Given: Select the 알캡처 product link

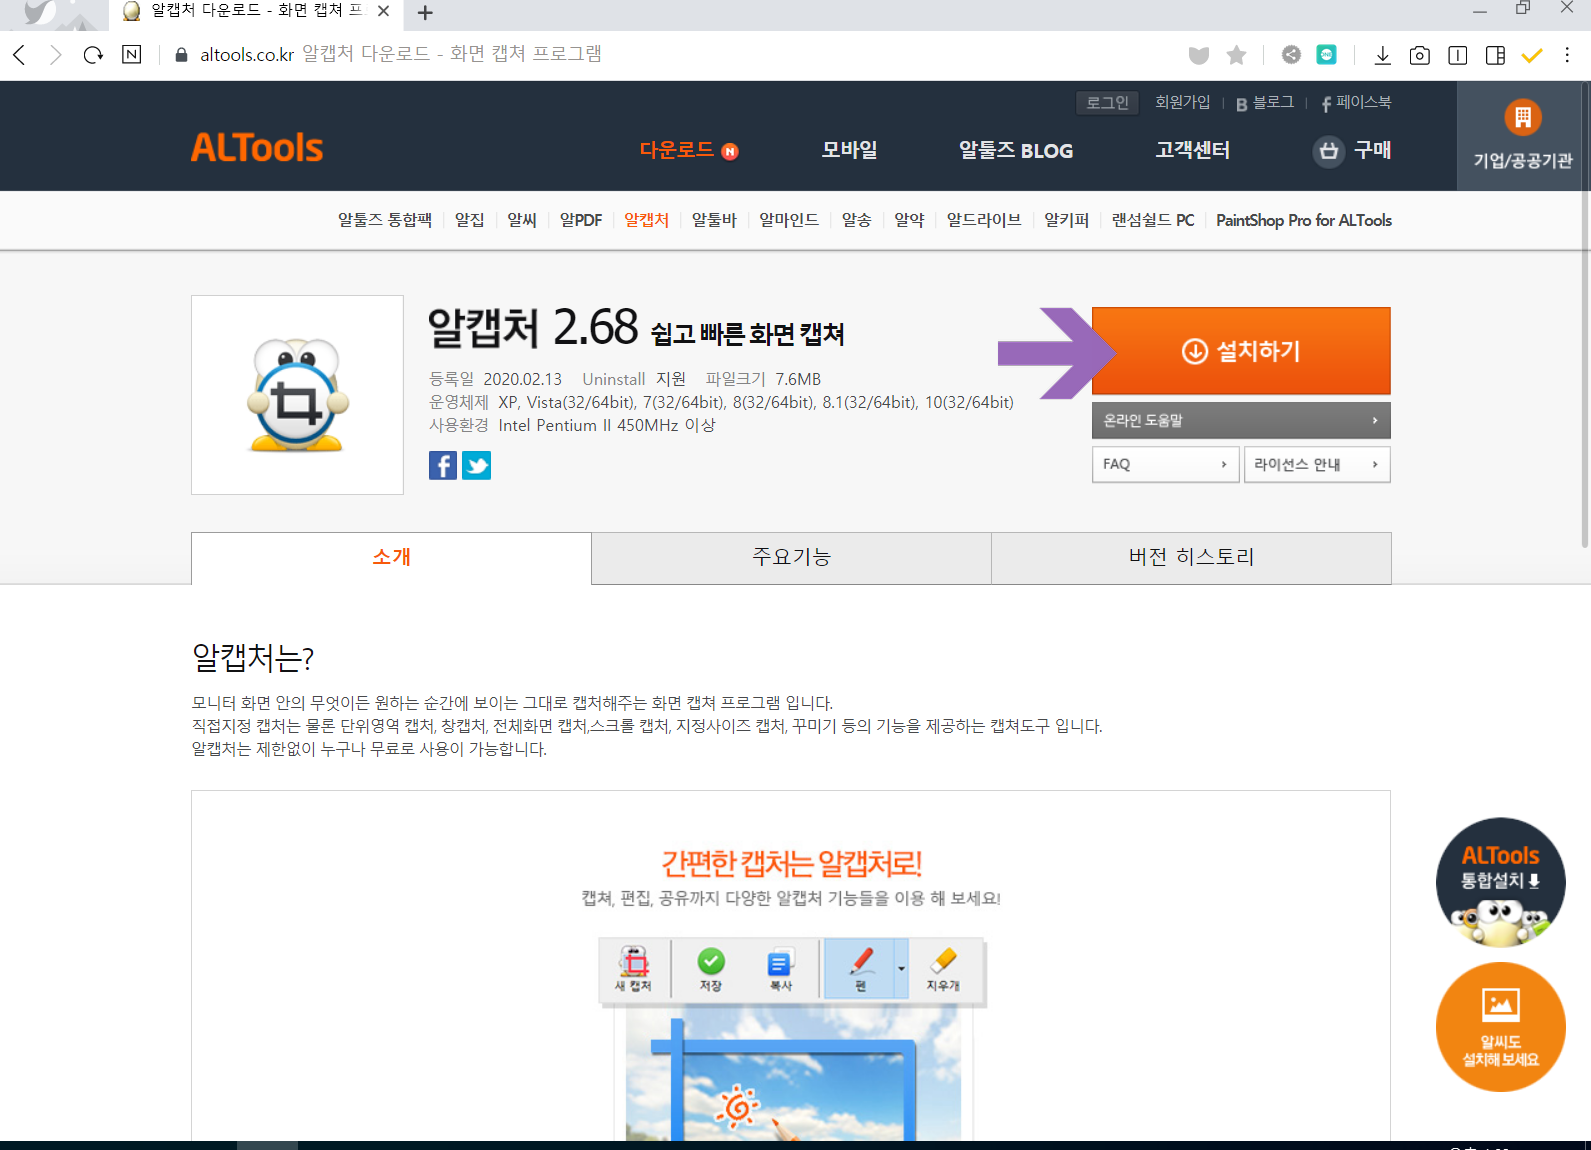Looking at the screenshot, I should pyautogui.click(x=646, y=220).
